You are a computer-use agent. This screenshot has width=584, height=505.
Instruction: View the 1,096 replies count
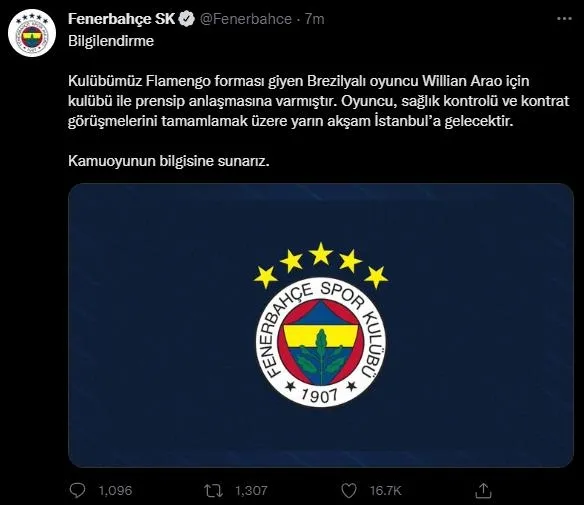pyautogui.click(x=115, y=490)
